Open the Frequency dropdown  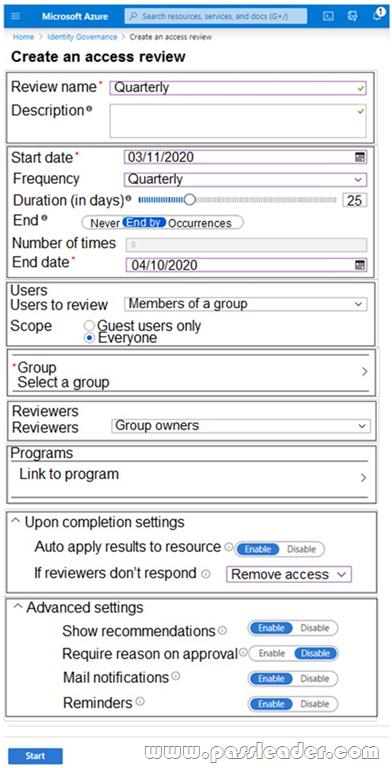coord(245,179)
